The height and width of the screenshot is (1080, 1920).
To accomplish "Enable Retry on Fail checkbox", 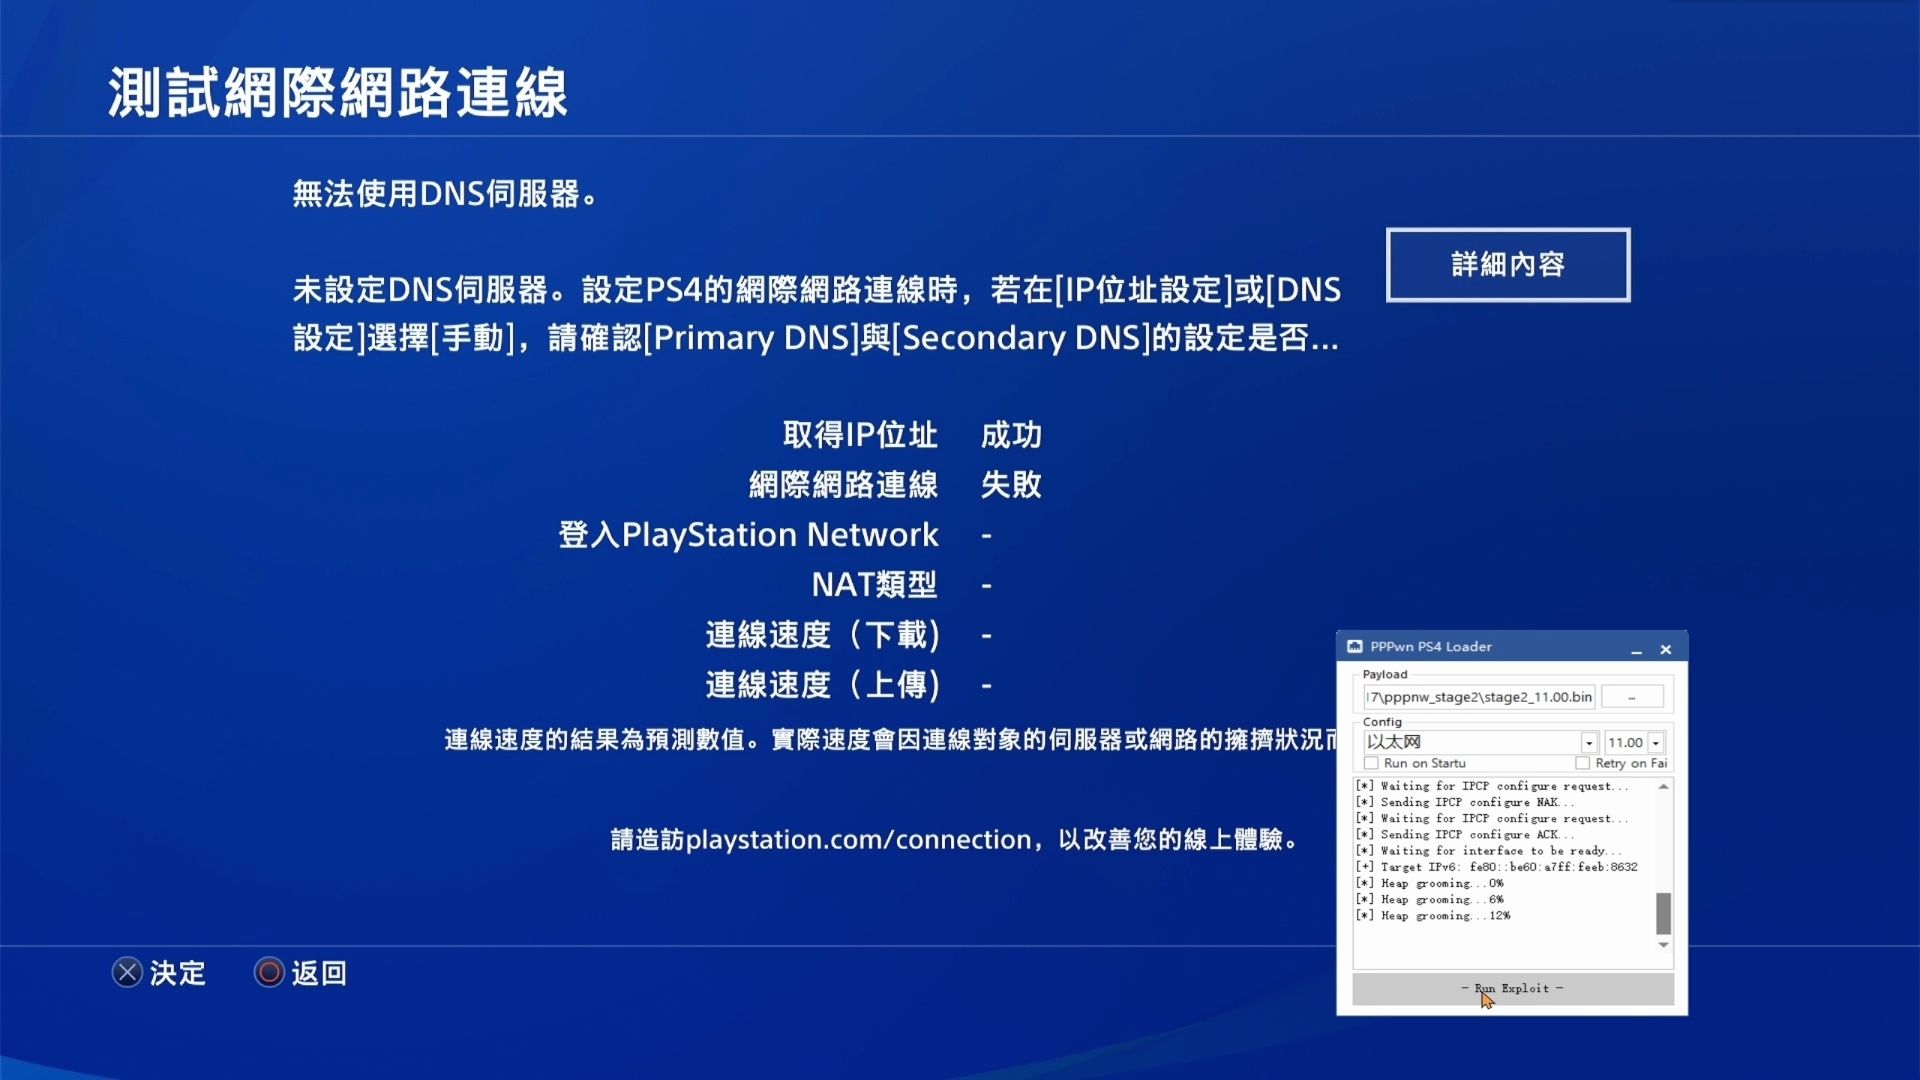I will coord(1582,764).
